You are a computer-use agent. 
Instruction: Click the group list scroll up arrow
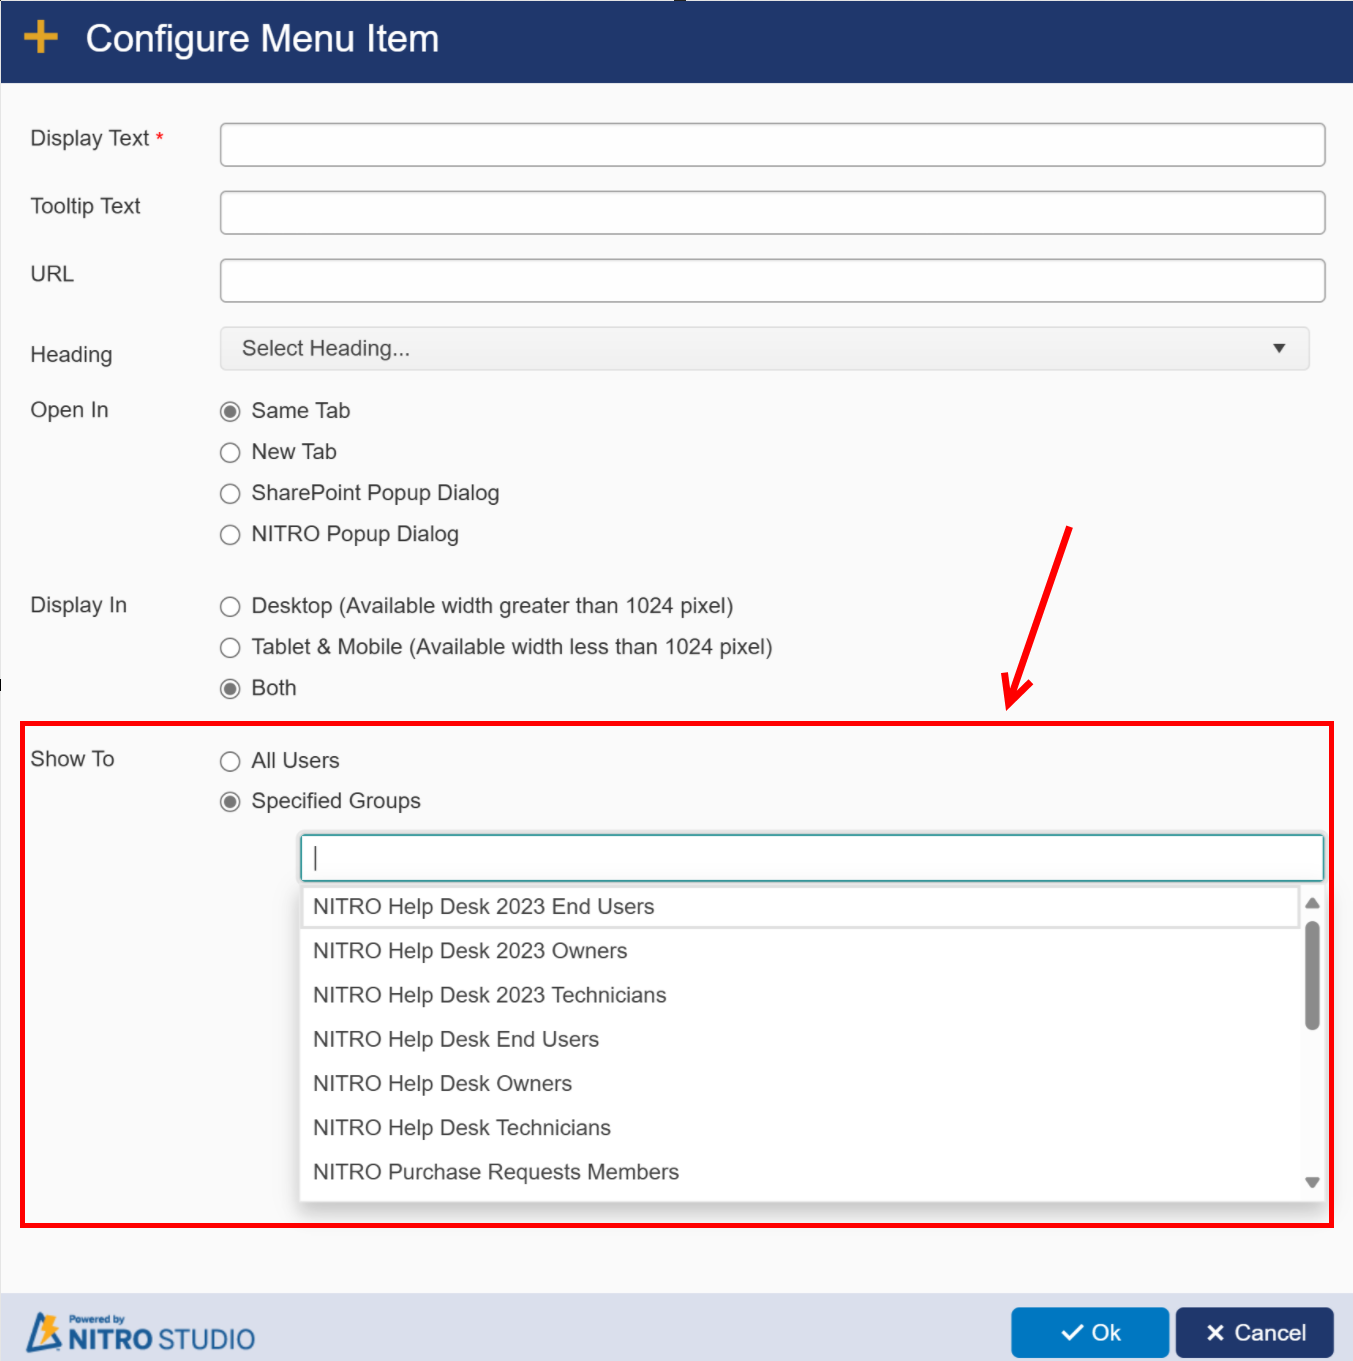pyautogui.click(x=1312, y=903)
